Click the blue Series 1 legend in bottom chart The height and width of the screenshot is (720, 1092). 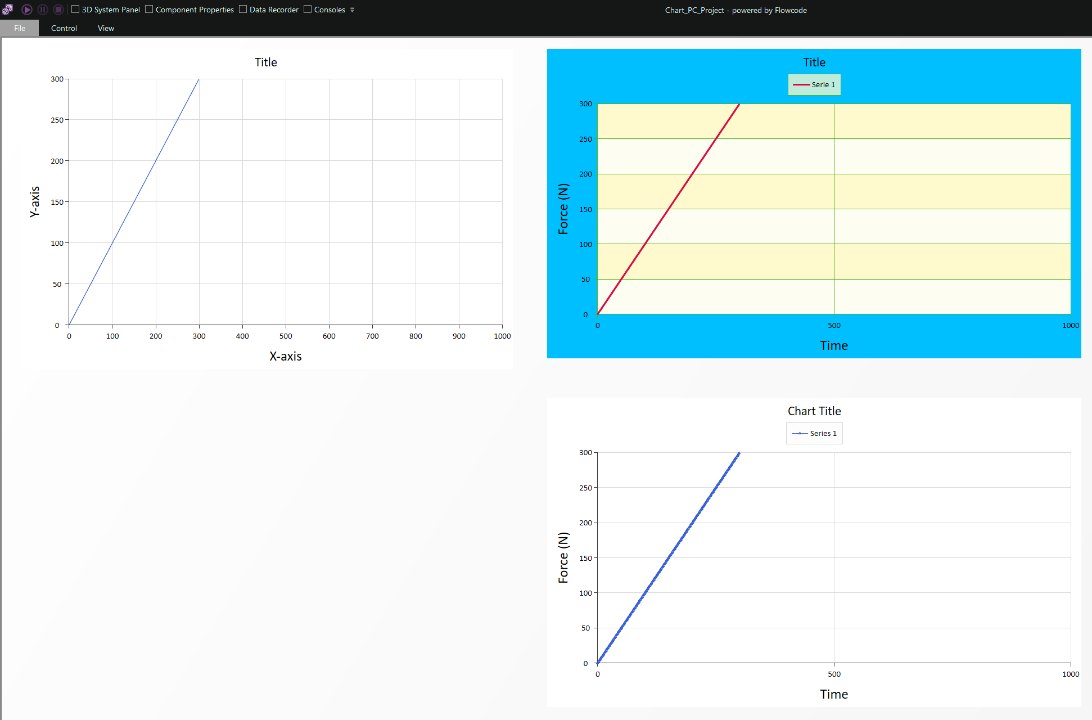(814, 434)
